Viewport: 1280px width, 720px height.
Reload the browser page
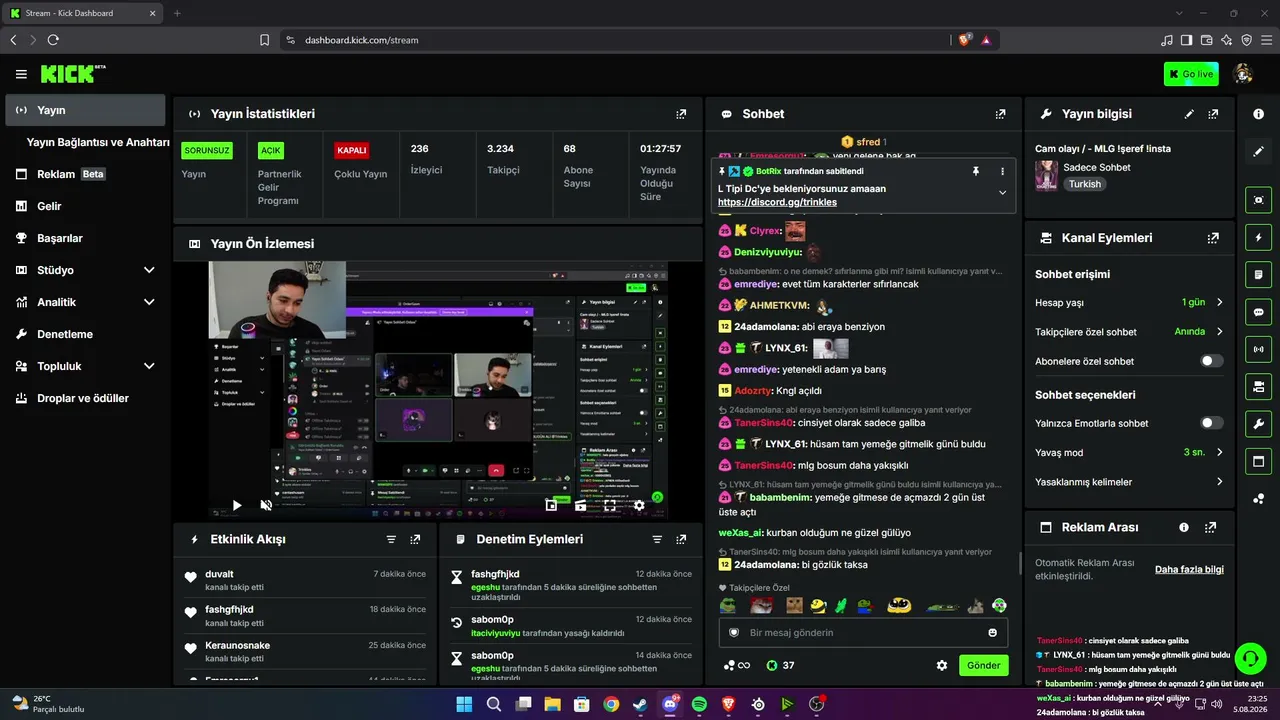click(x=53, y=40)
